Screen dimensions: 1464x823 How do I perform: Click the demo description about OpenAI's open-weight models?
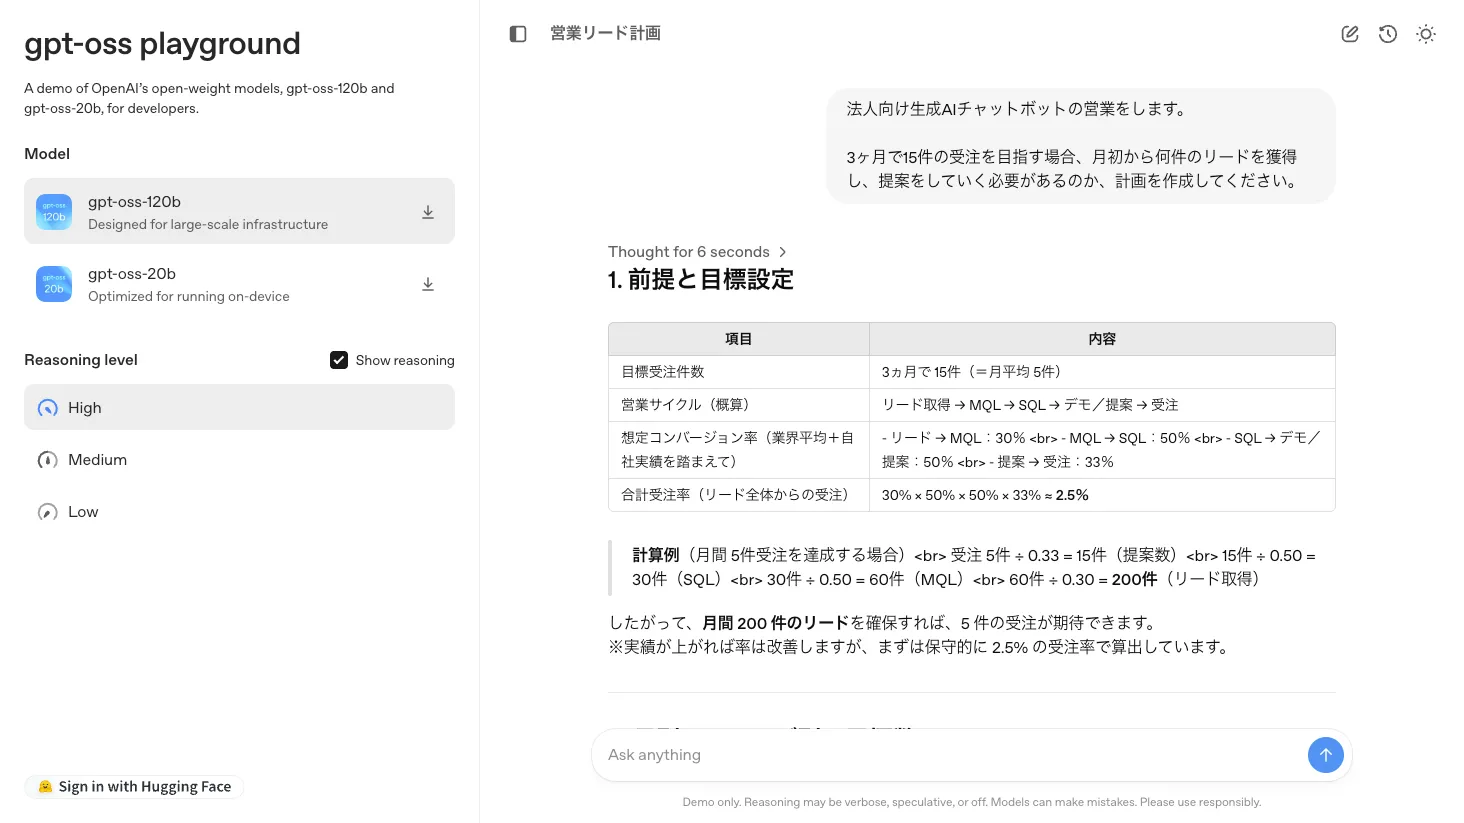coord(209,98)
